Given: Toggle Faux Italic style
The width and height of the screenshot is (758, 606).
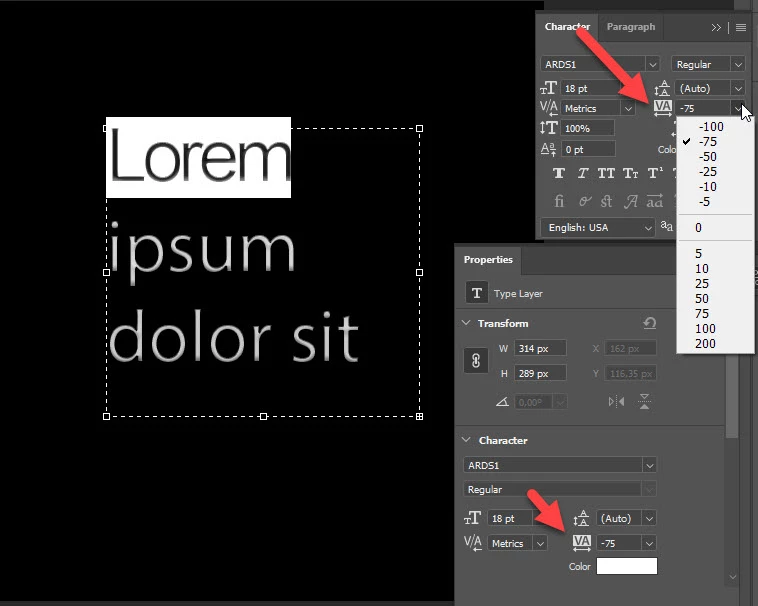Looking at the screenshot, I should click(583, 173).
